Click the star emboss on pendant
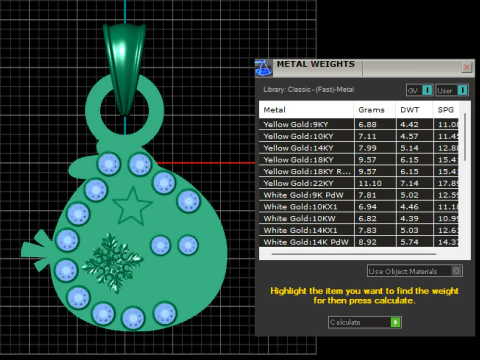Screen dimensions: 480x360 132,206
